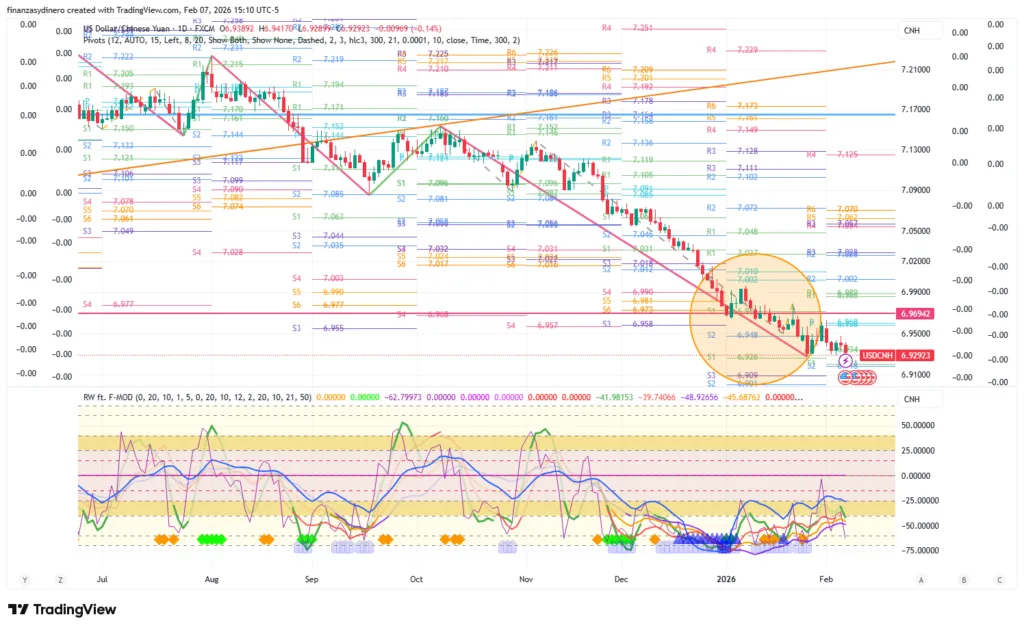Click the 7.21000 level on price scale
Screen dimensions: 1024x630
point(918,69)
